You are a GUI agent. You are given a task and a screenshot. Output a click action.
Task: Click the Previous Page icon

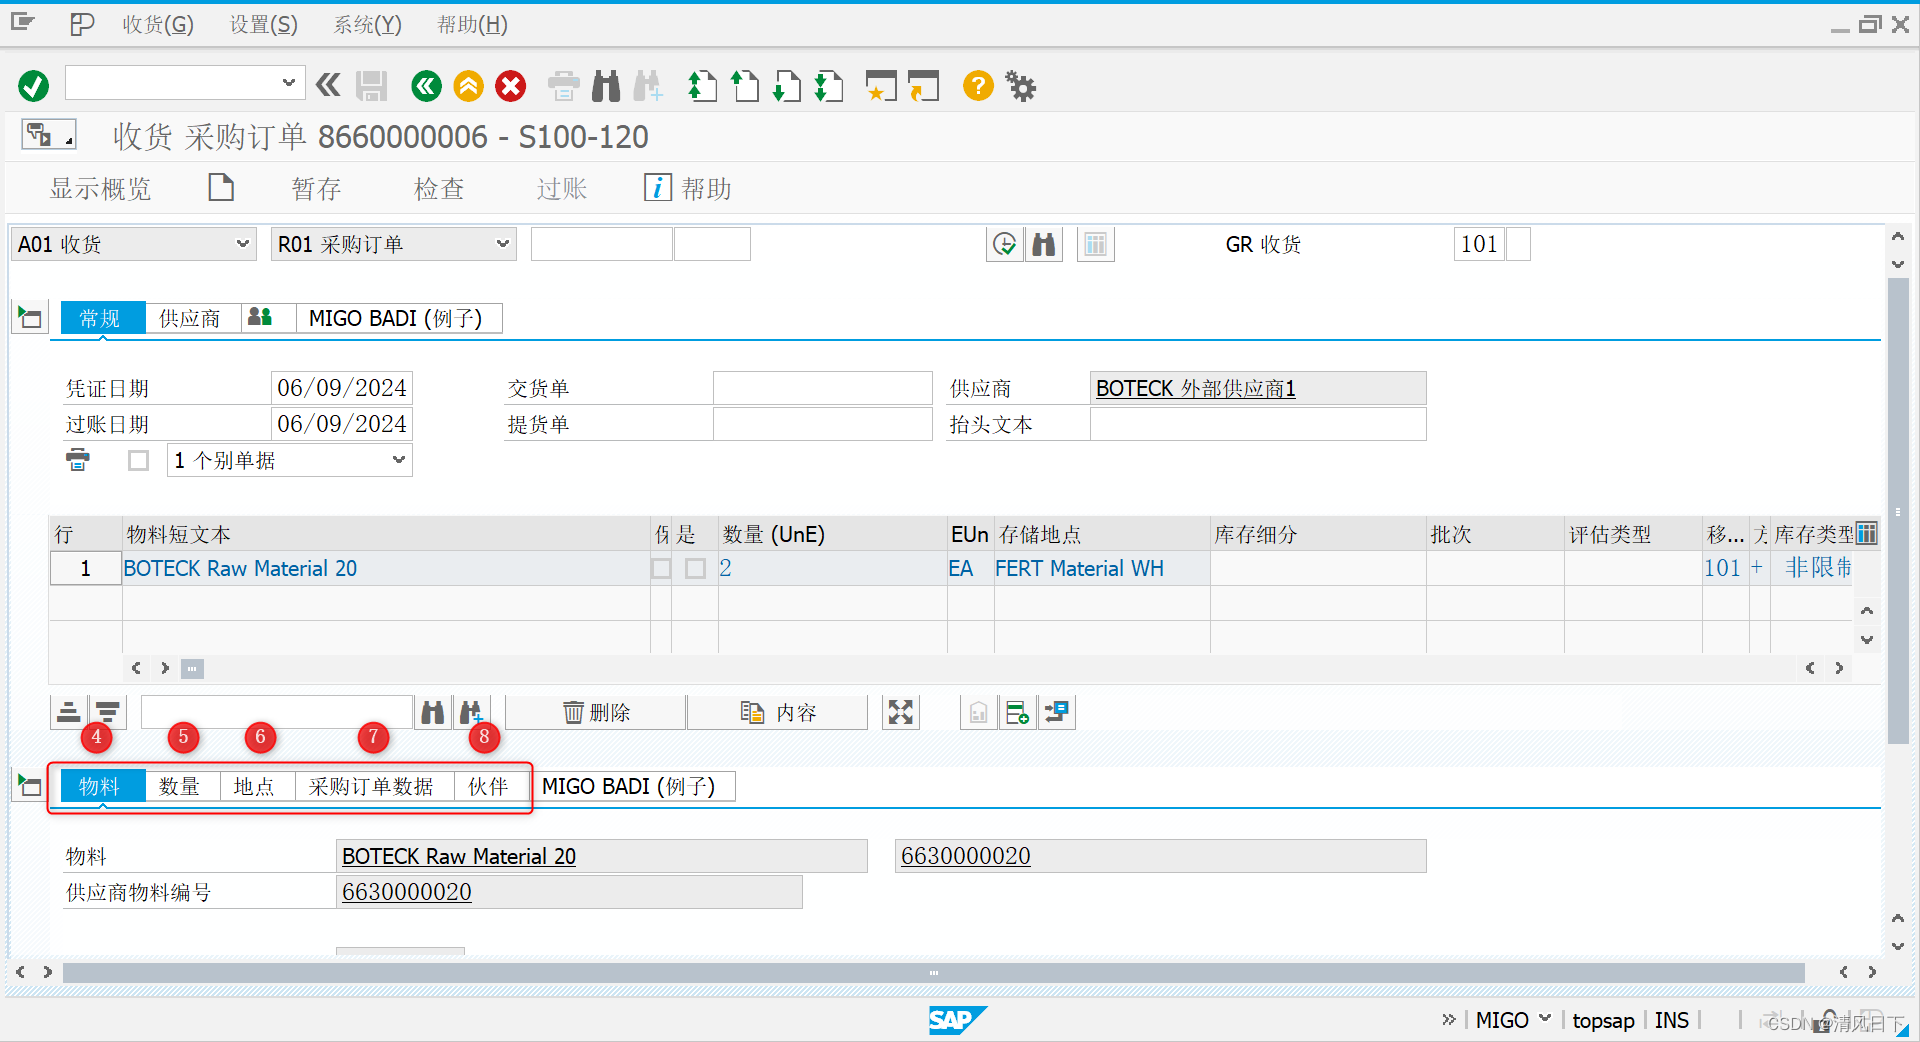click(x=745, y=86)
